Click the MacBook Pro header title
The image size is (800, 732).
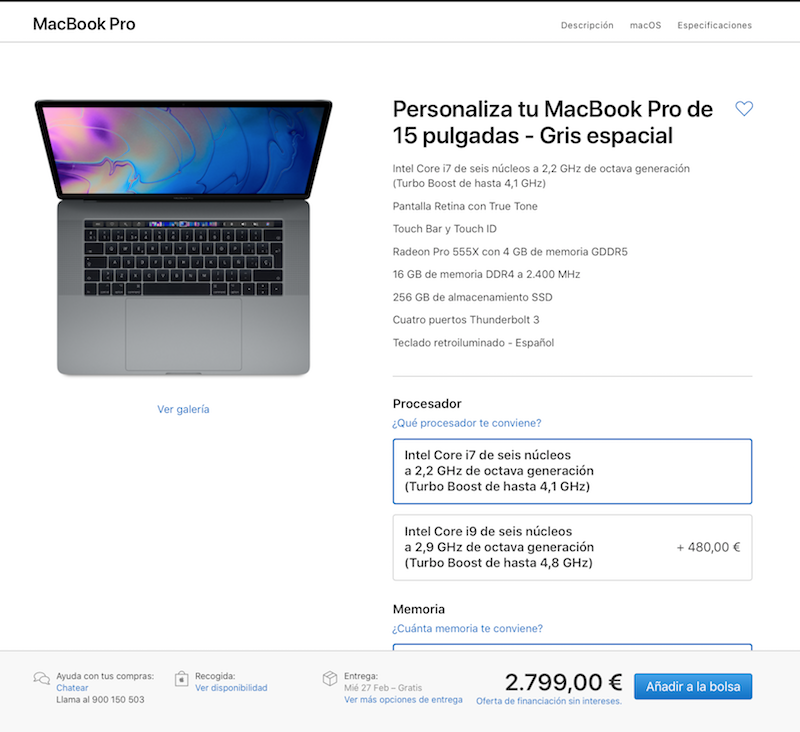84,24
